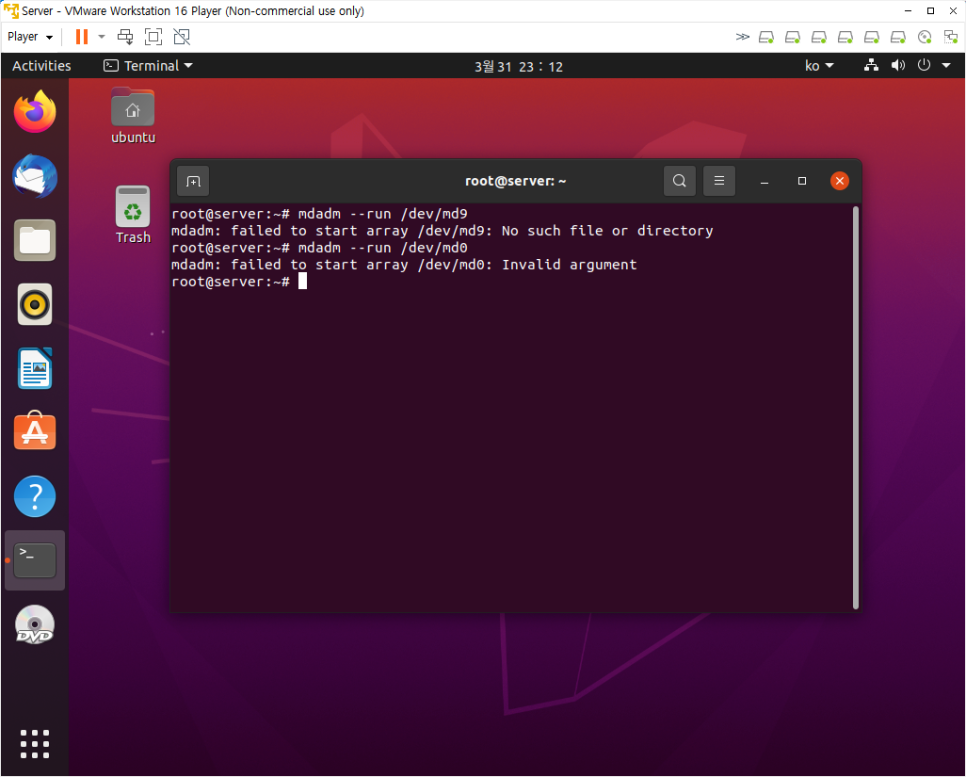Expand the power options arrow beside pause
This screenshot has width=966, height=777.
coord(102,37)
